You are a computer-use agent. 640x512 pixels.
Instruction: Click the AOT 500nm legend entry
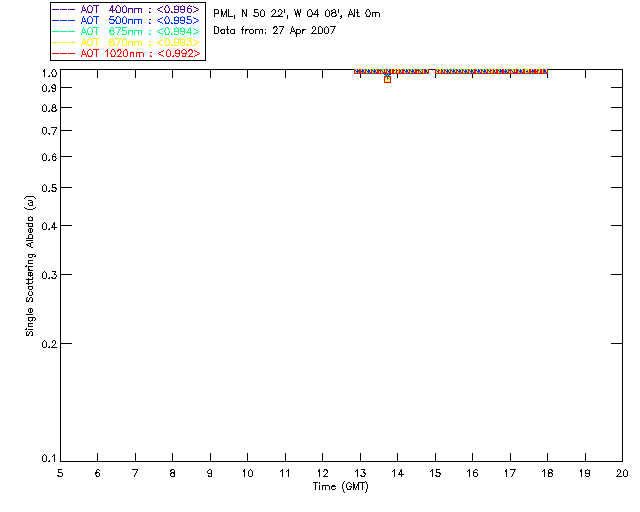click(126, 20)
